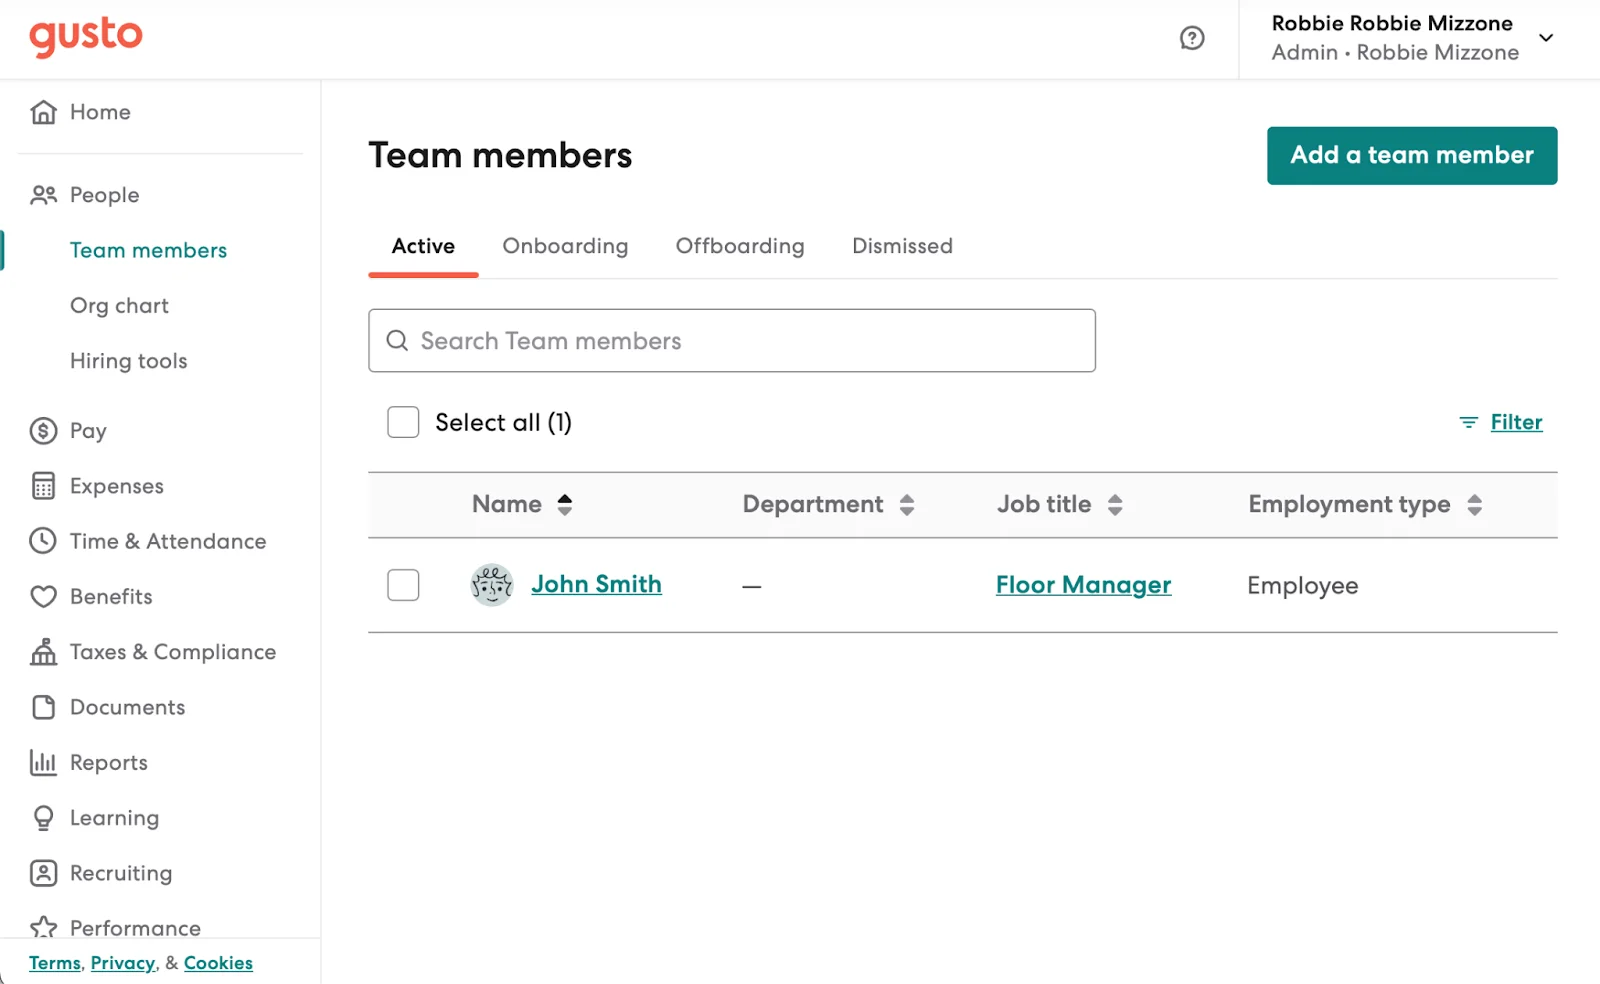Expand the Robbie Mizzone account dropdown chevron

pyautogui.click(x=1546, y=38)
